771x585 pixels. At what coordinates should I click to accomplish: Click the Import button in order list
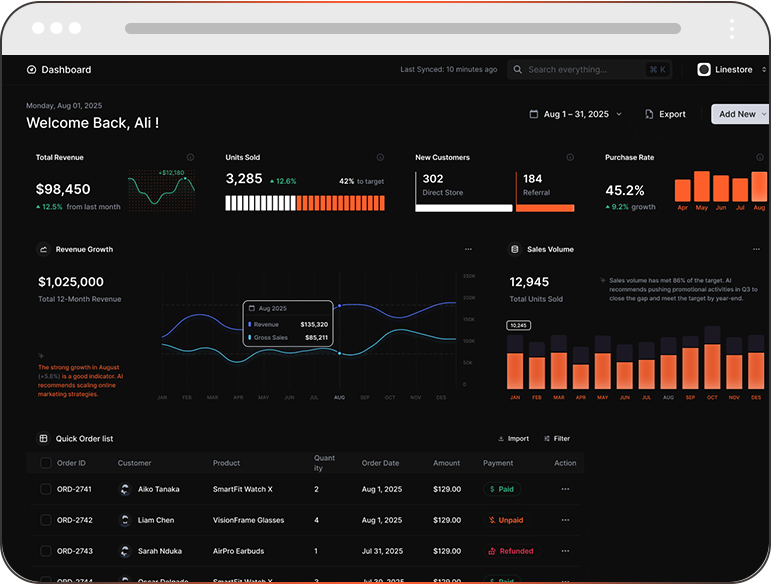tap(513, 439)
